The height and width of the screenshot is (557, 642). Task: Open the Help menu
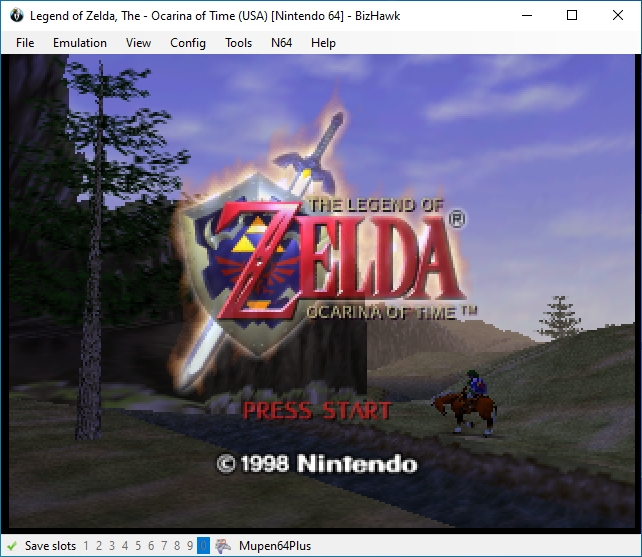[x=323, y=43]
